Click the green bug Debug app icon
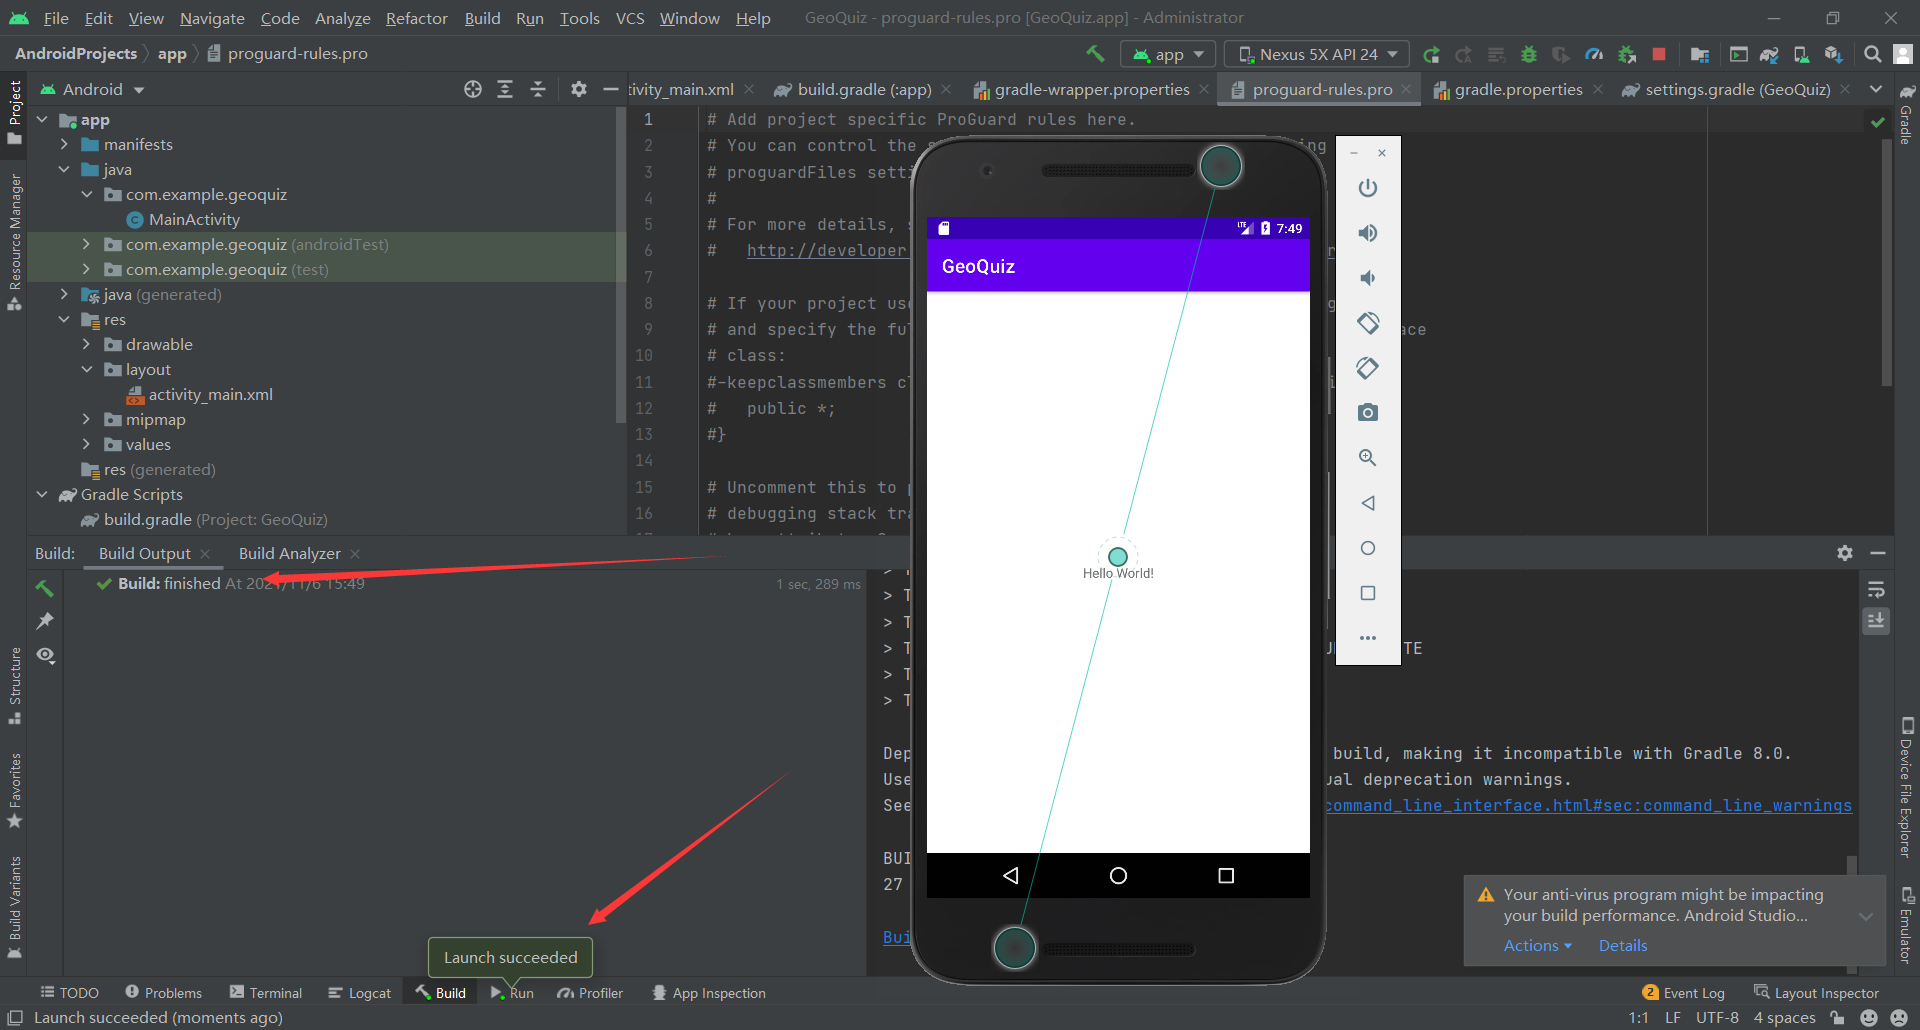This screenshot has width=1920, height=1030. point(1528,54)
